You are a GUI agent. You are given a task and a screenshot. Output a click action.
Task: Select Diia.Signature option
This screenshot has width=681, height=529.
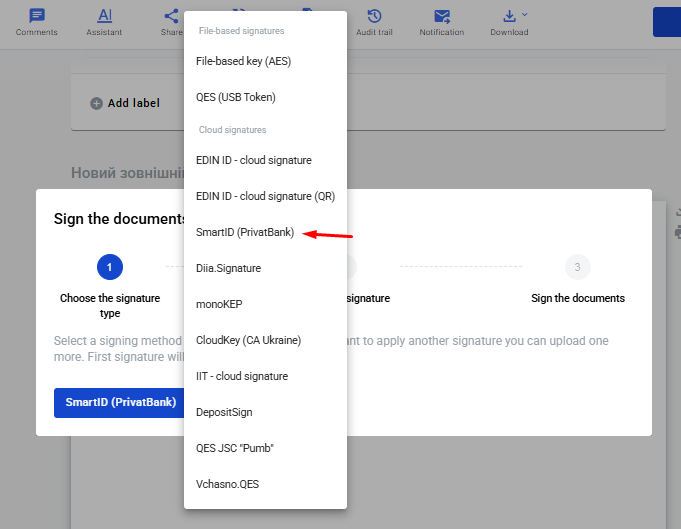[265, 268]
